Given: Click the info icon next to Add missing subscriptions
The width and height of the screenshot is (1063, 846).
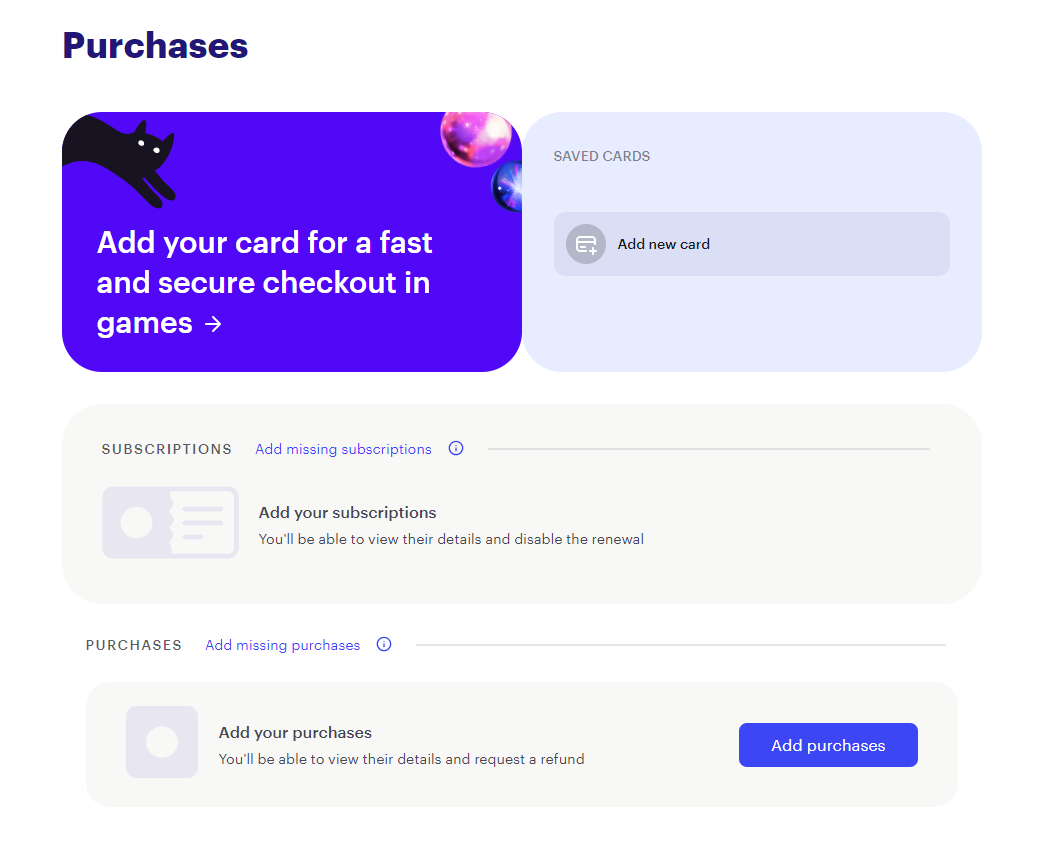Looking at the screenshot, I should click(x=456, y=448).
